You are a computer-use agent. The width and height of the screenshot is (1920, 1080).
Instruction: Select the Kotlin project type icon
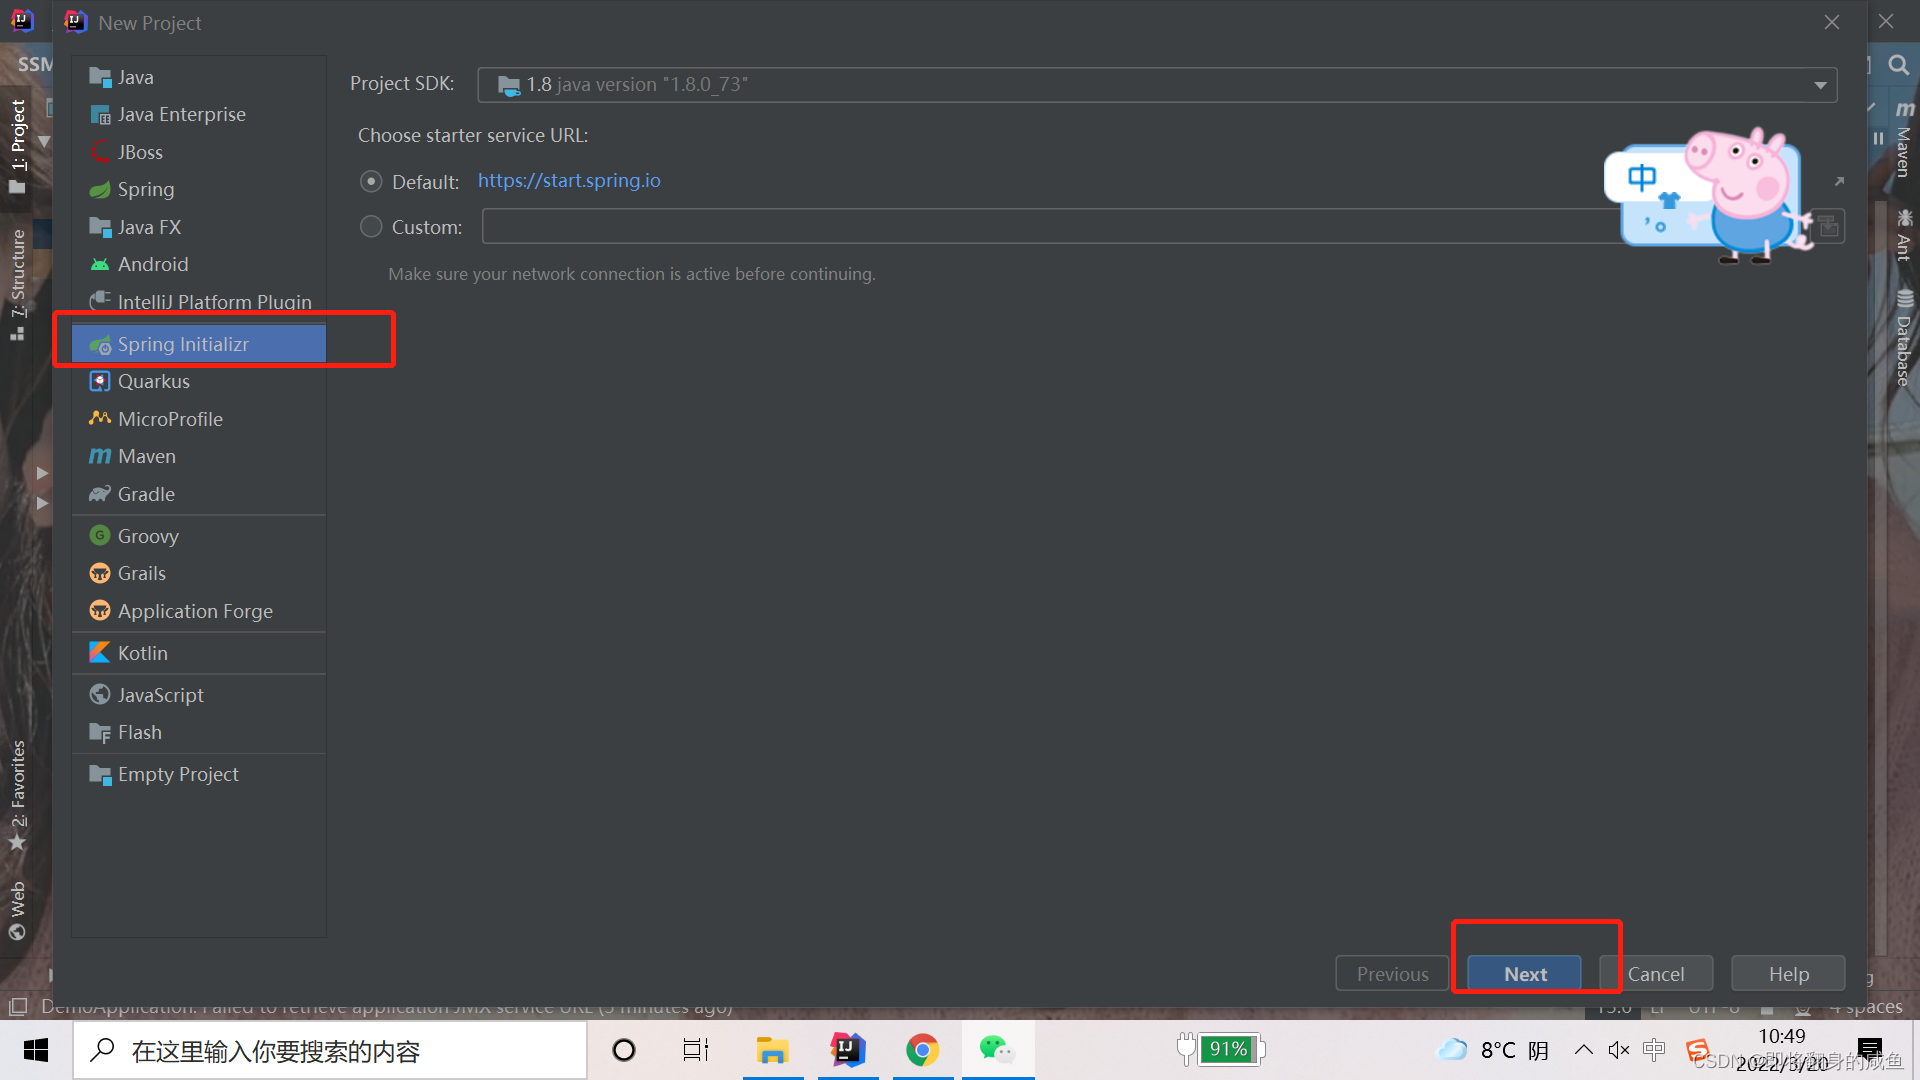[x=99, y=653]
